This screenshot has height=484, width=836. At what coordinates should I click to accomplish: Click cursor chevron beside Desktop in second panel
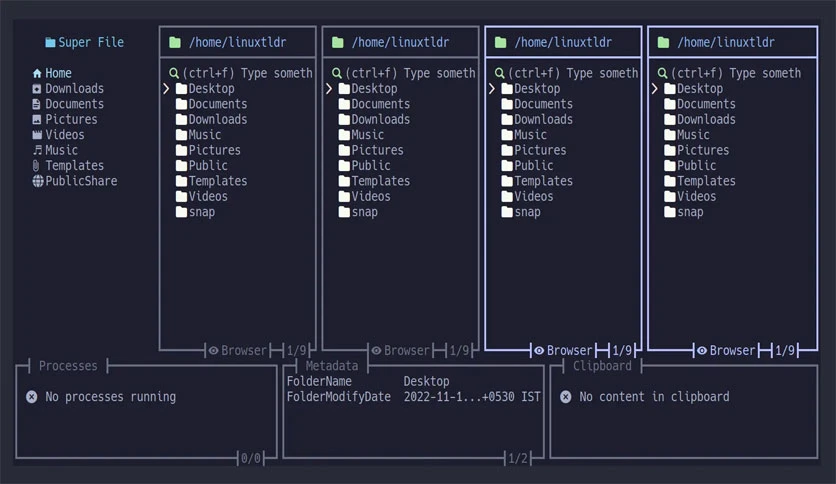pyautogui.click(x=328, y=88)
